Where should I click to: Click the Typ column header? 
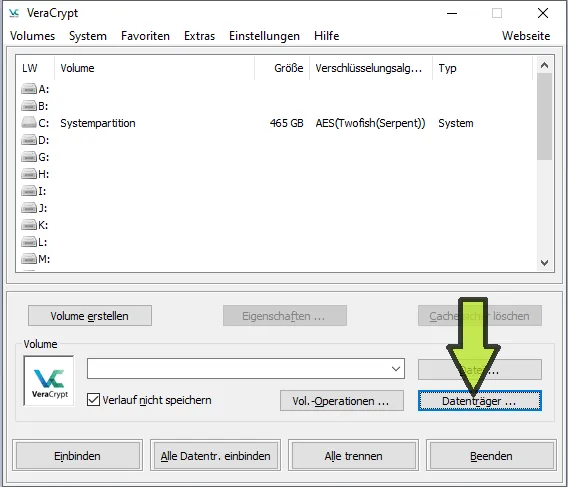point(483,68)
